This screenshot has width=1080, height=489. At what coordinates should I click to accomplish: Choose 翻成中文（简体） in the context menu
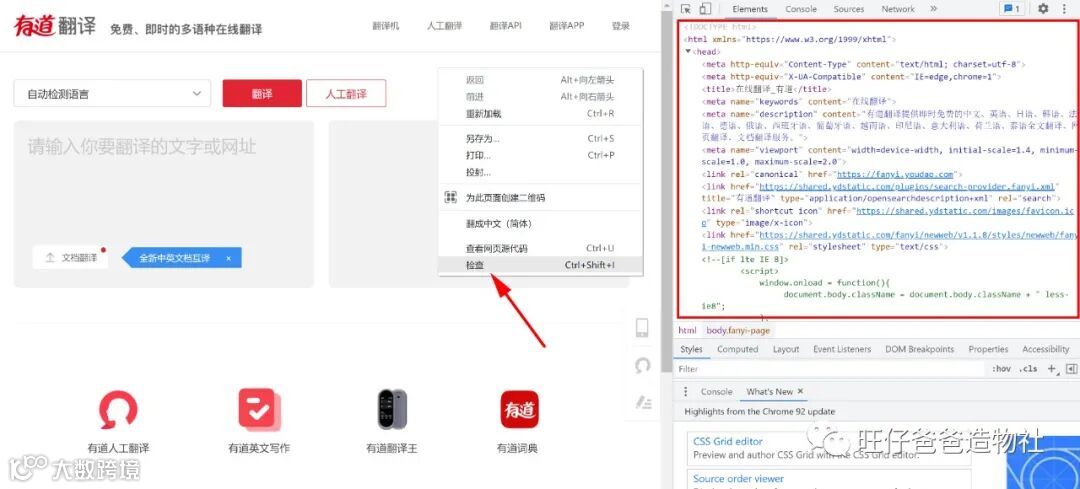(x=541, y=224)
